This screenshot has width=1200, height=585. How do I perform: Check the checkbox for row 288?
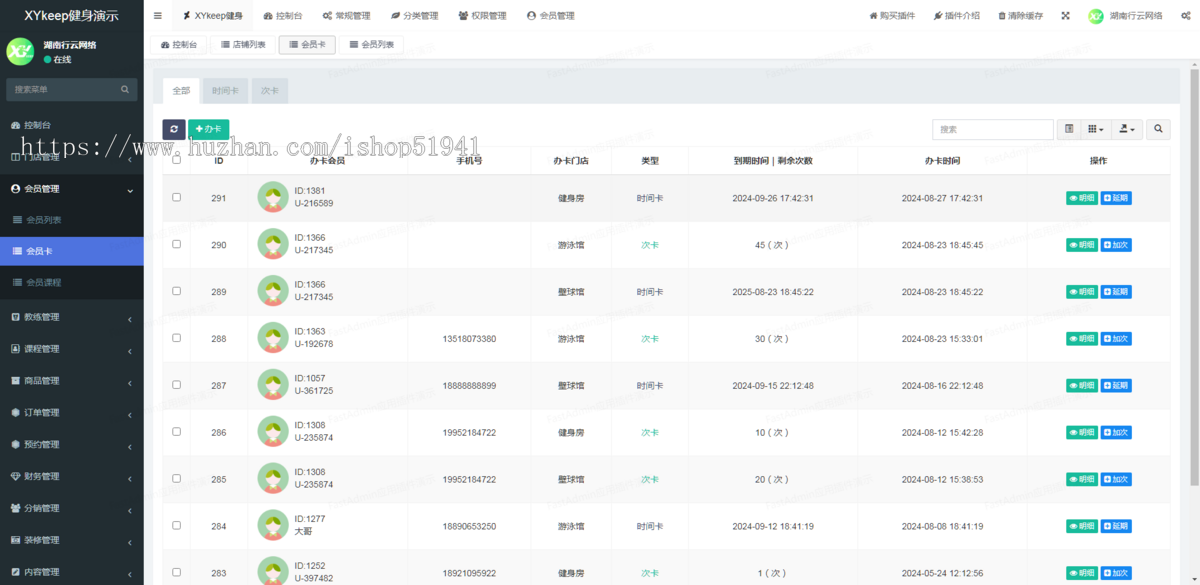177,338
